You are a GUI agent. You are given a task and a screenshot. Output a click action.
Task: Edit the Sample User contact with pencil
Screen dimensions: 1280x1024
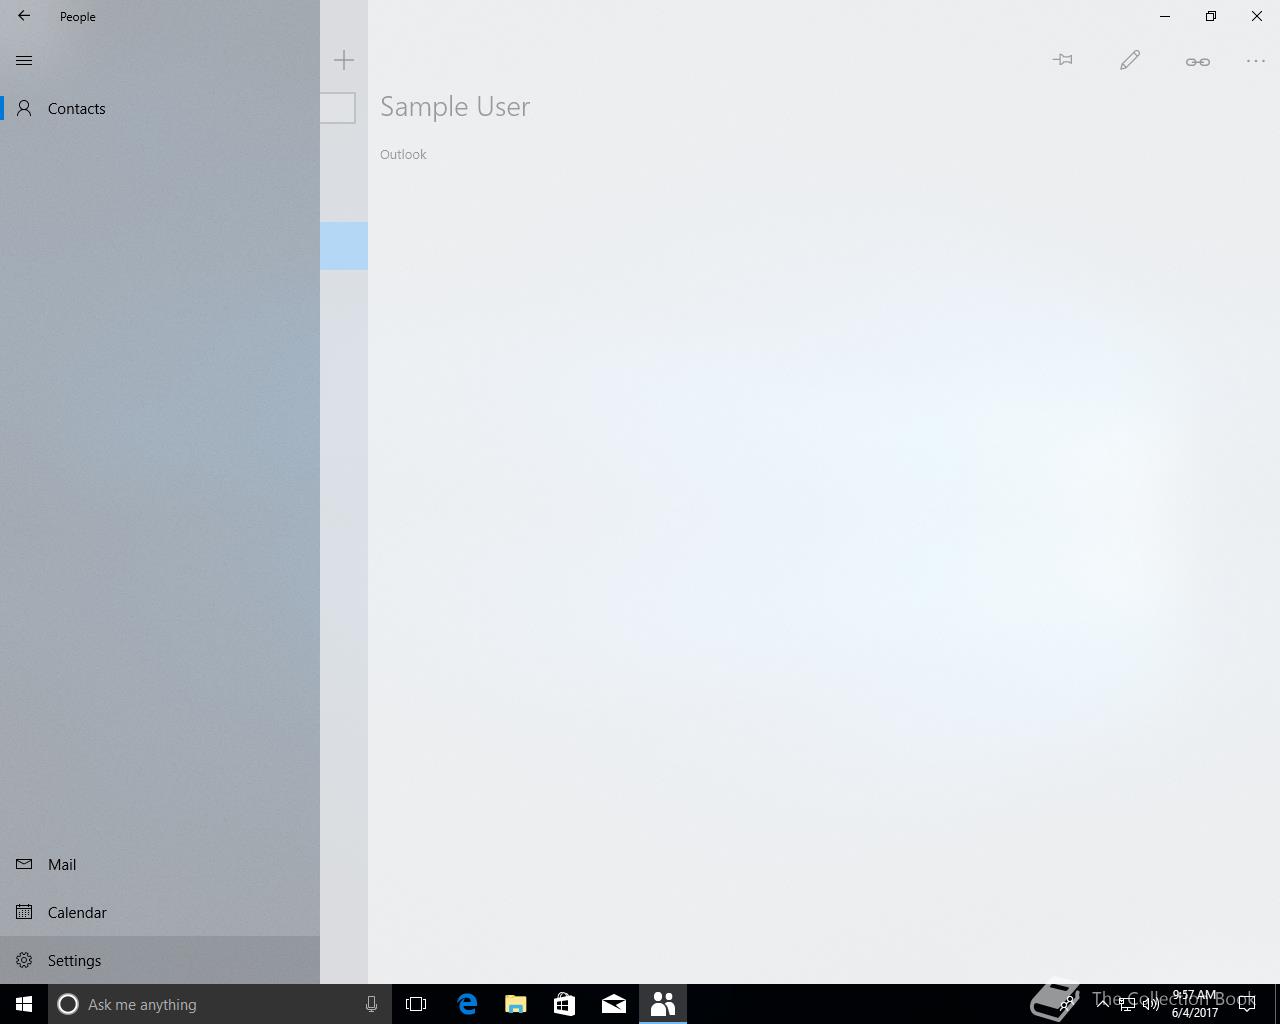pyautogui.click(x=1130, y=60)
